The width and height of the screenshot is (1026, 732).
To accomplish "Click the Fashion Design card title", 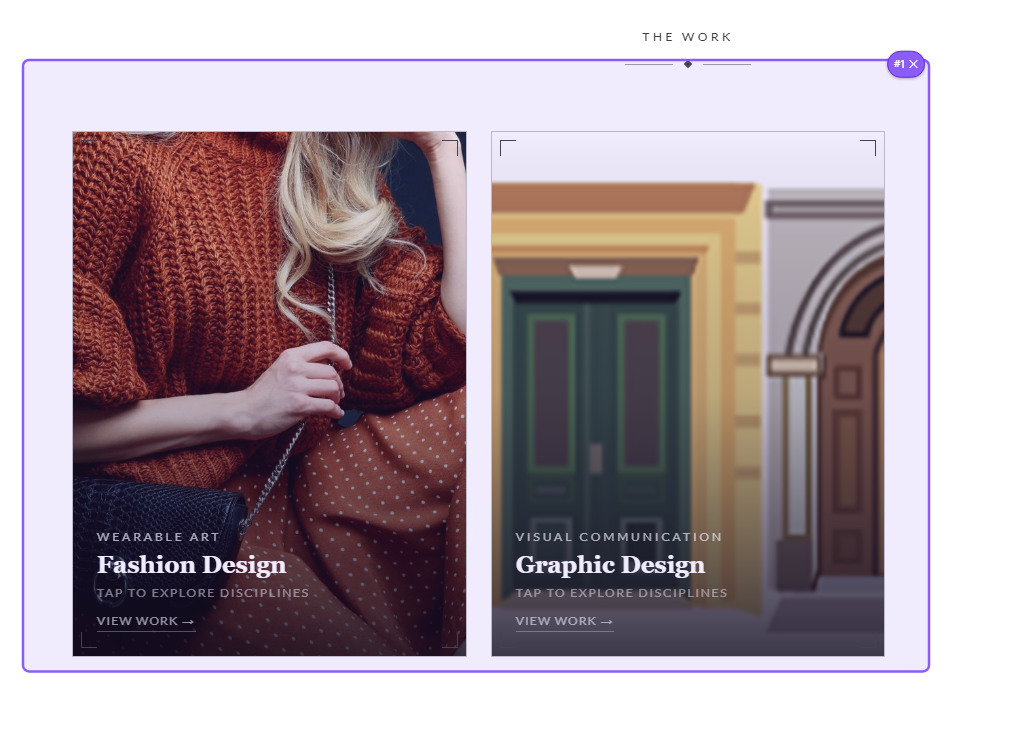I will (x=191, y=565).
